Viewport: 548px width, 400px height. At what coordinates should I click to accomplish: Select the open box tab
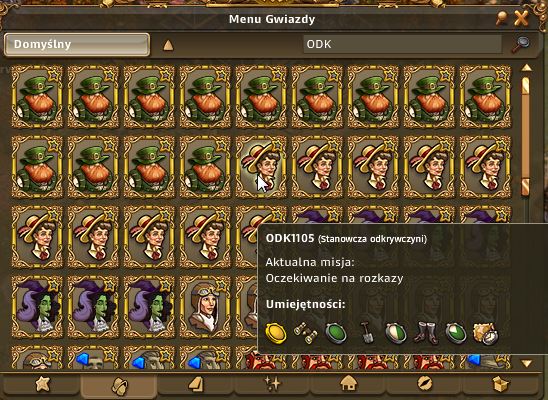click(x=501, y=384)
